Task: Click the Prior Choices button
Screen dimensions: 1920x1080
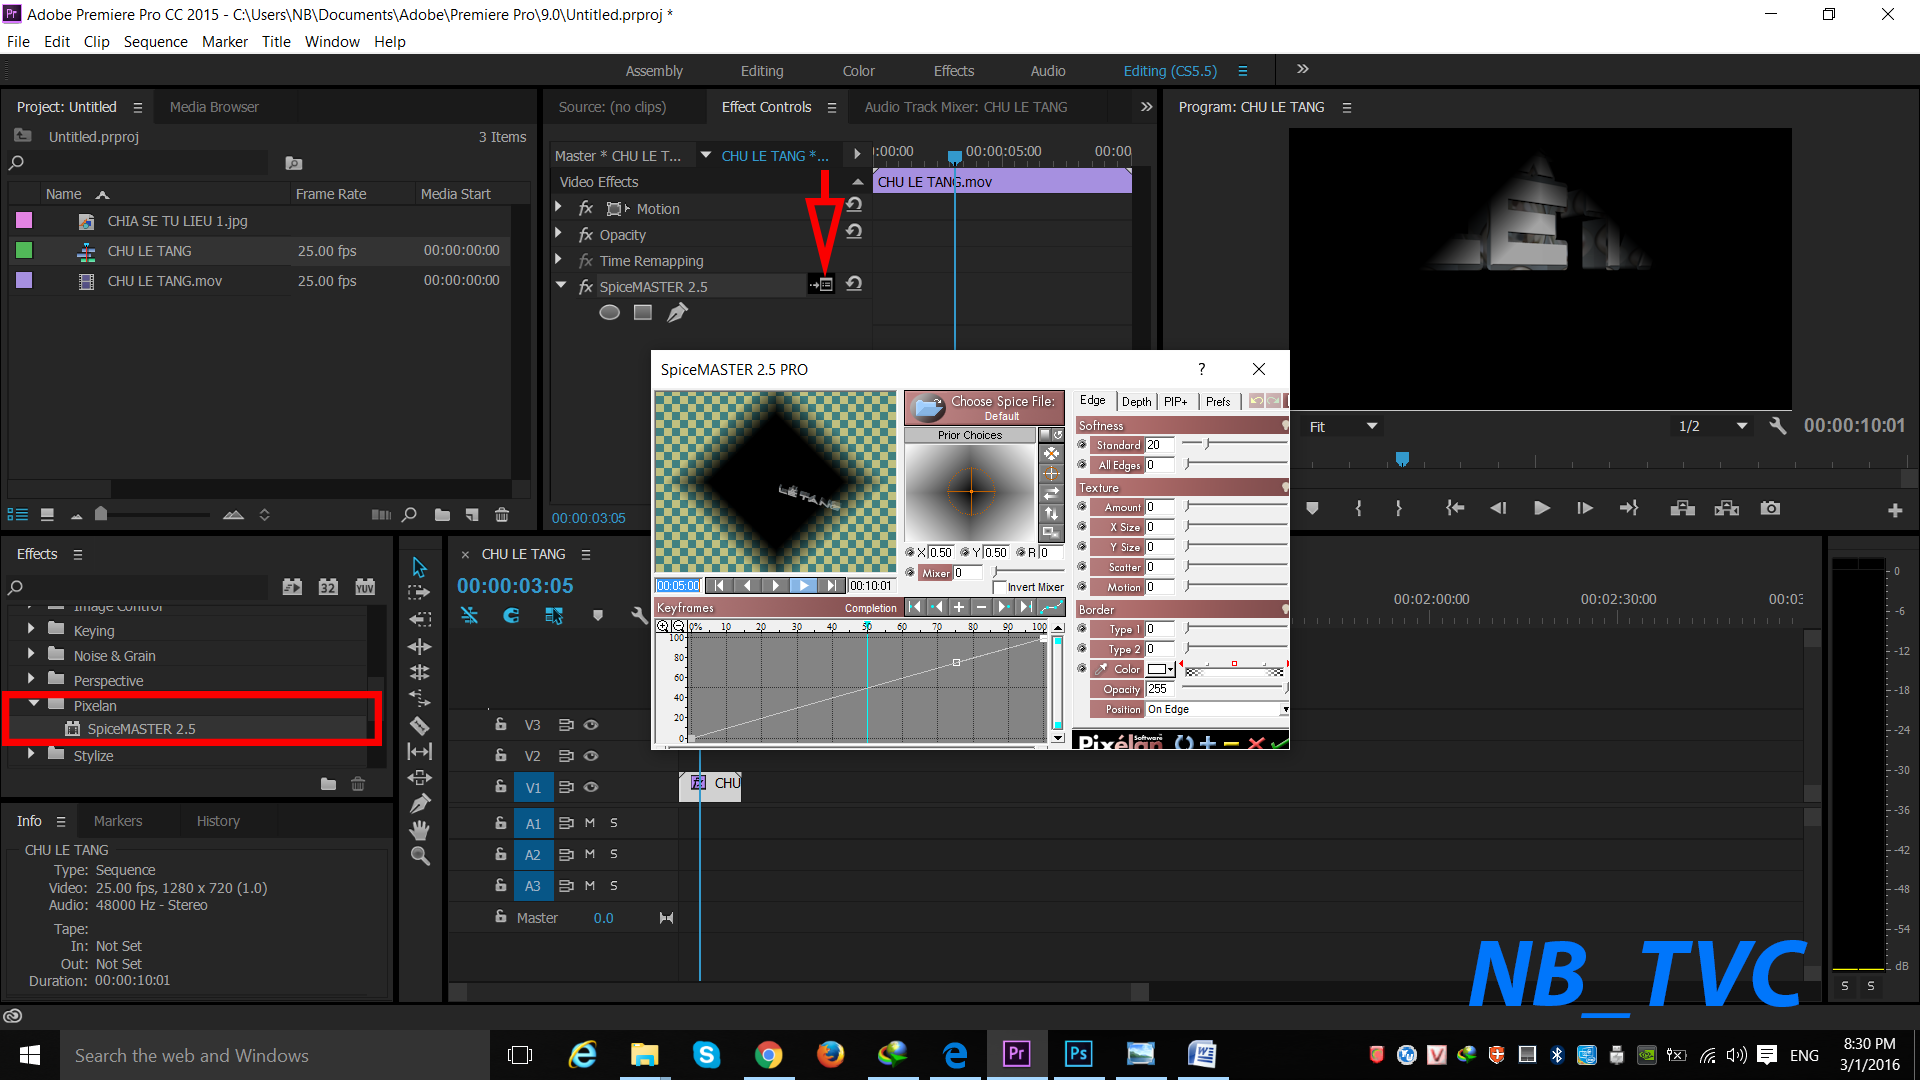Action: [x=970, y=435]
